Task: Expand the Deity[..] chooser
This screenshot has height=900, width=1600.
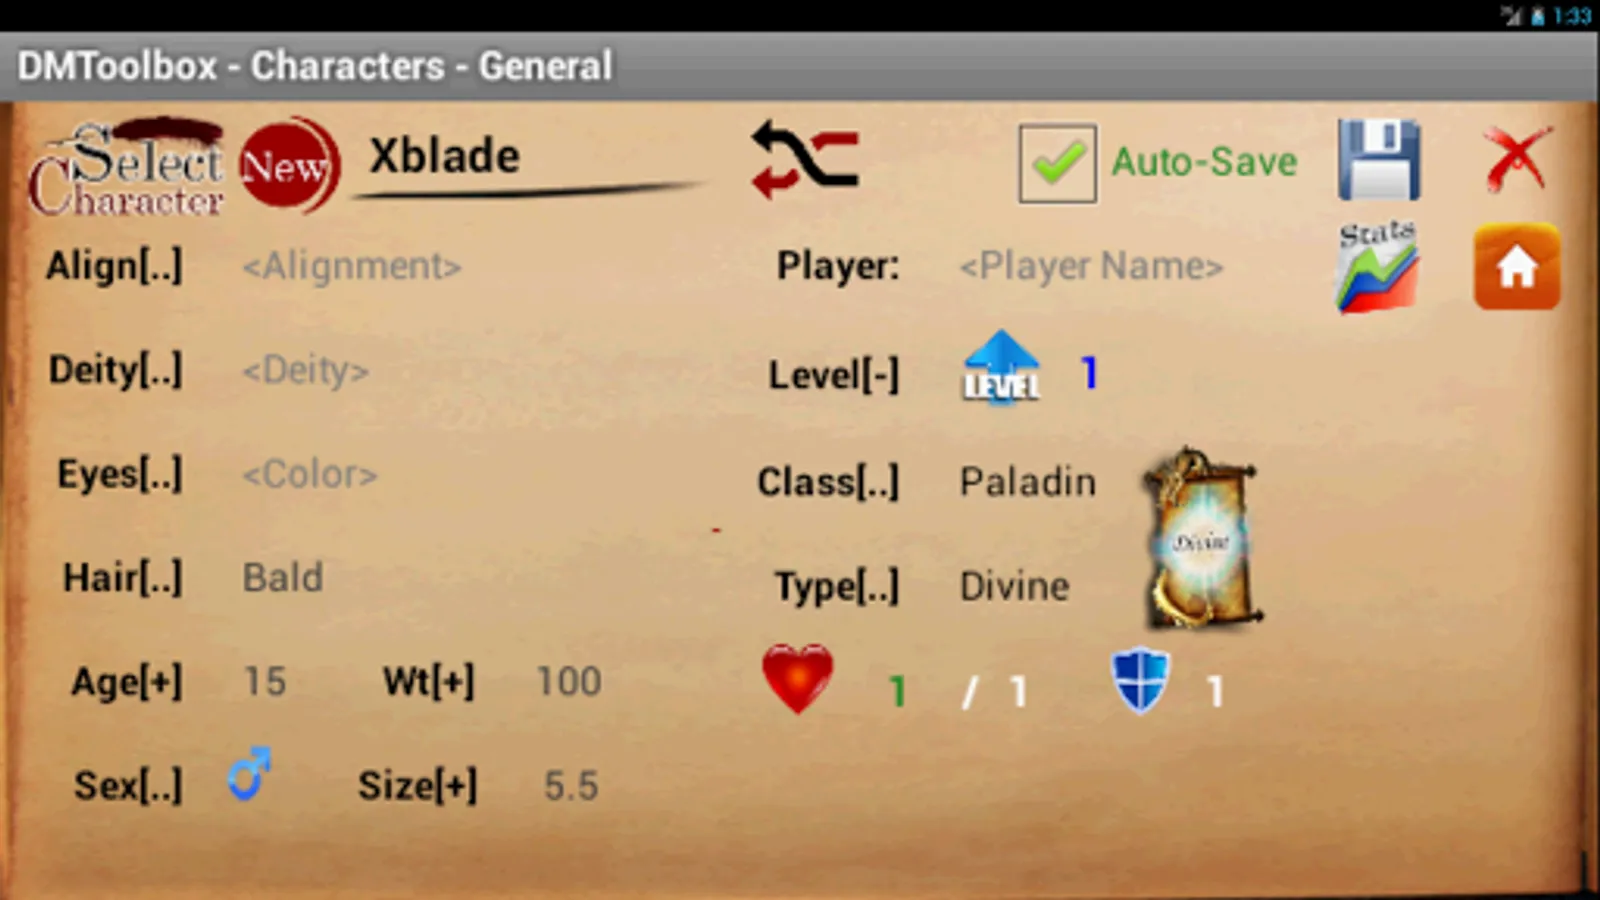Action: pyautogui.click(x=116, y=370)
